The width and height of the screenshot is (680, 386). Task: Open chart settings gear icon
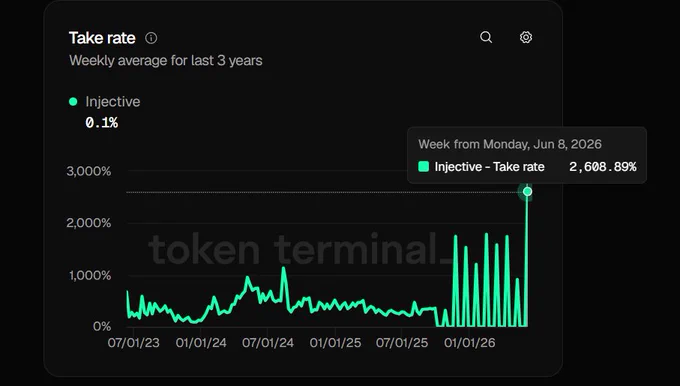(x=526, y=37)
